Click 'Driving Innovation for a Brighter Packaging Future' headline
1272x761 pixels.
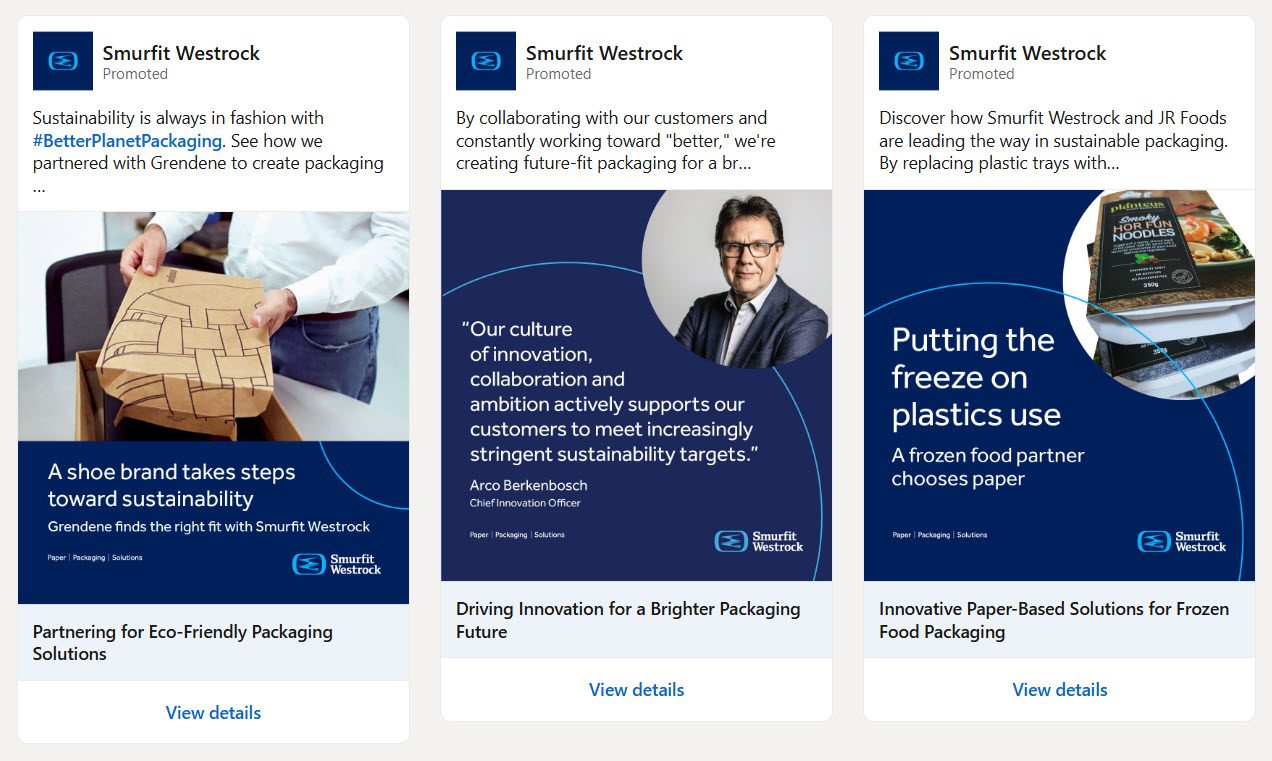coord(628,620)
